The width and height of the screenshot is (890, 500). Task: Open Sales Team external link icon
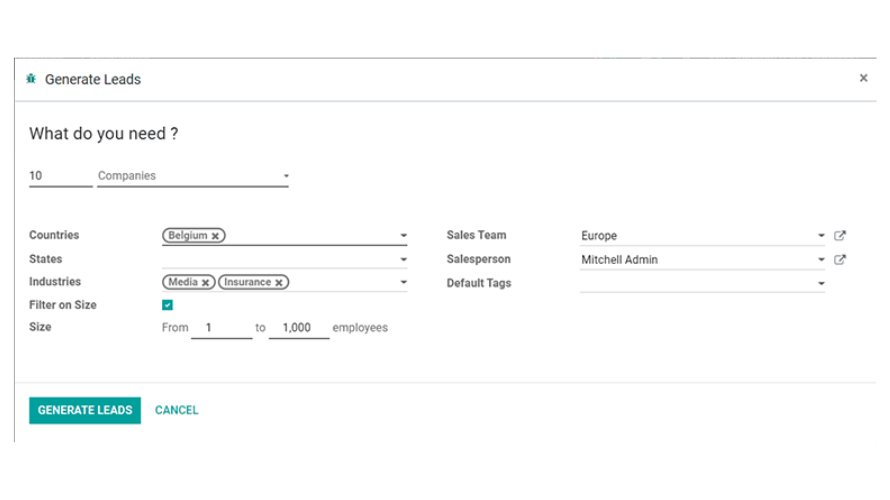[840, 236]
